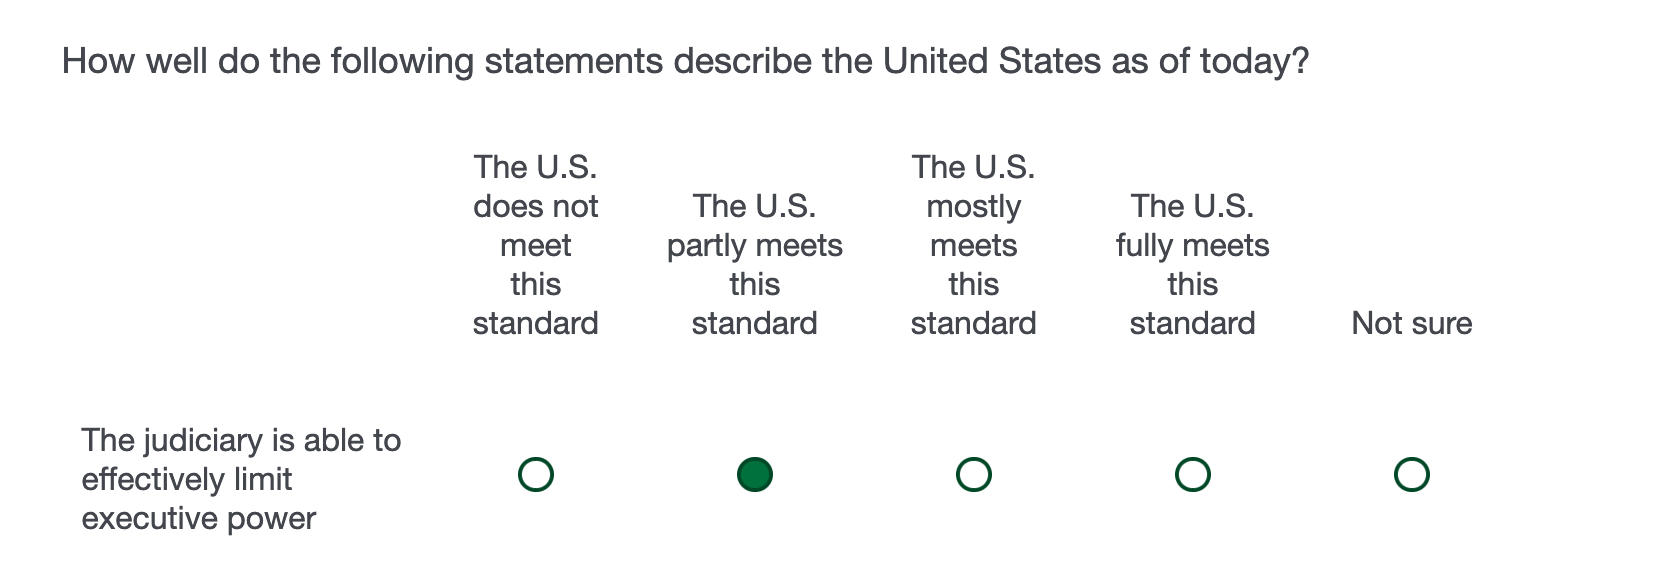Click 'as of today?' in the question

pyautogui.click(x=1208, y=62)
